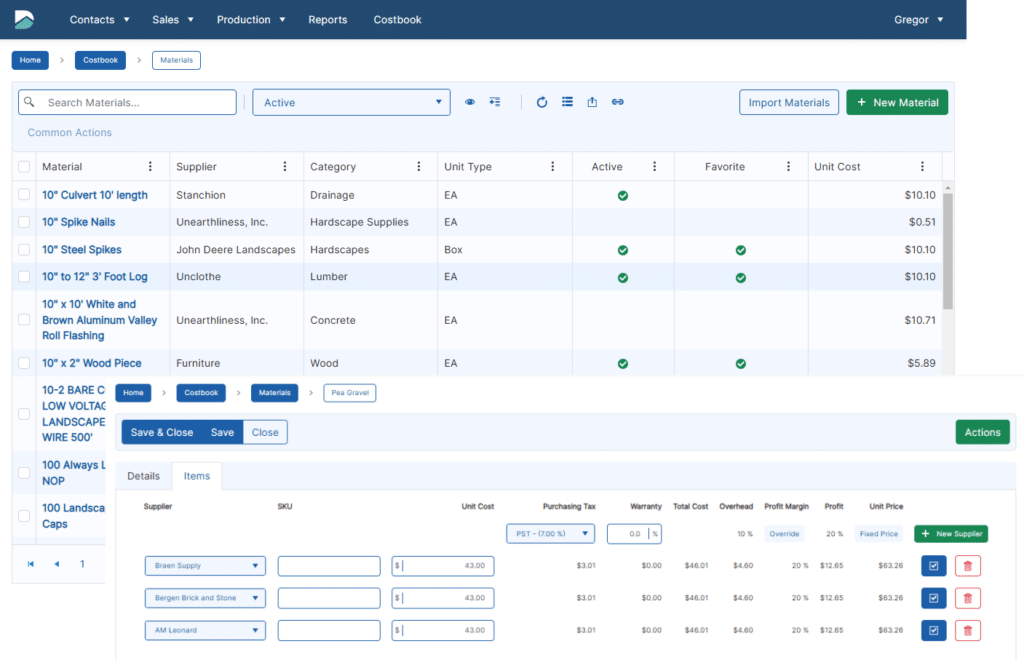The height and width of the screenshot is (660, 1024).
Task: Expand the PST purchasing tax dropdown
Action: [550, 534]
